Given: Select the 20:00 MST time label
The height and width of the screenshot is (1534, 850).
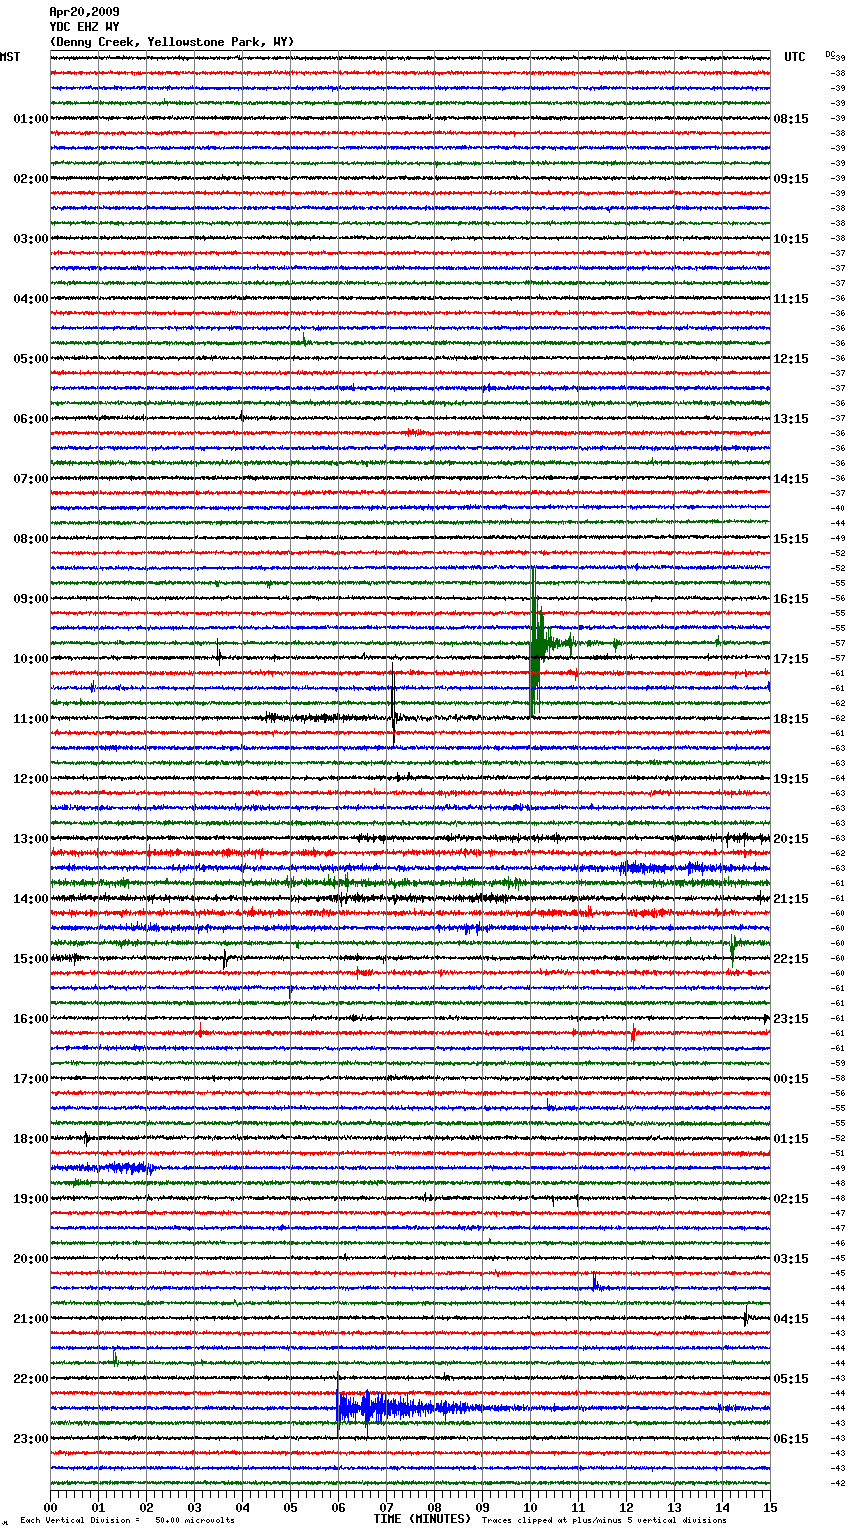Looking at the screenshot, I should [31, 1259].
